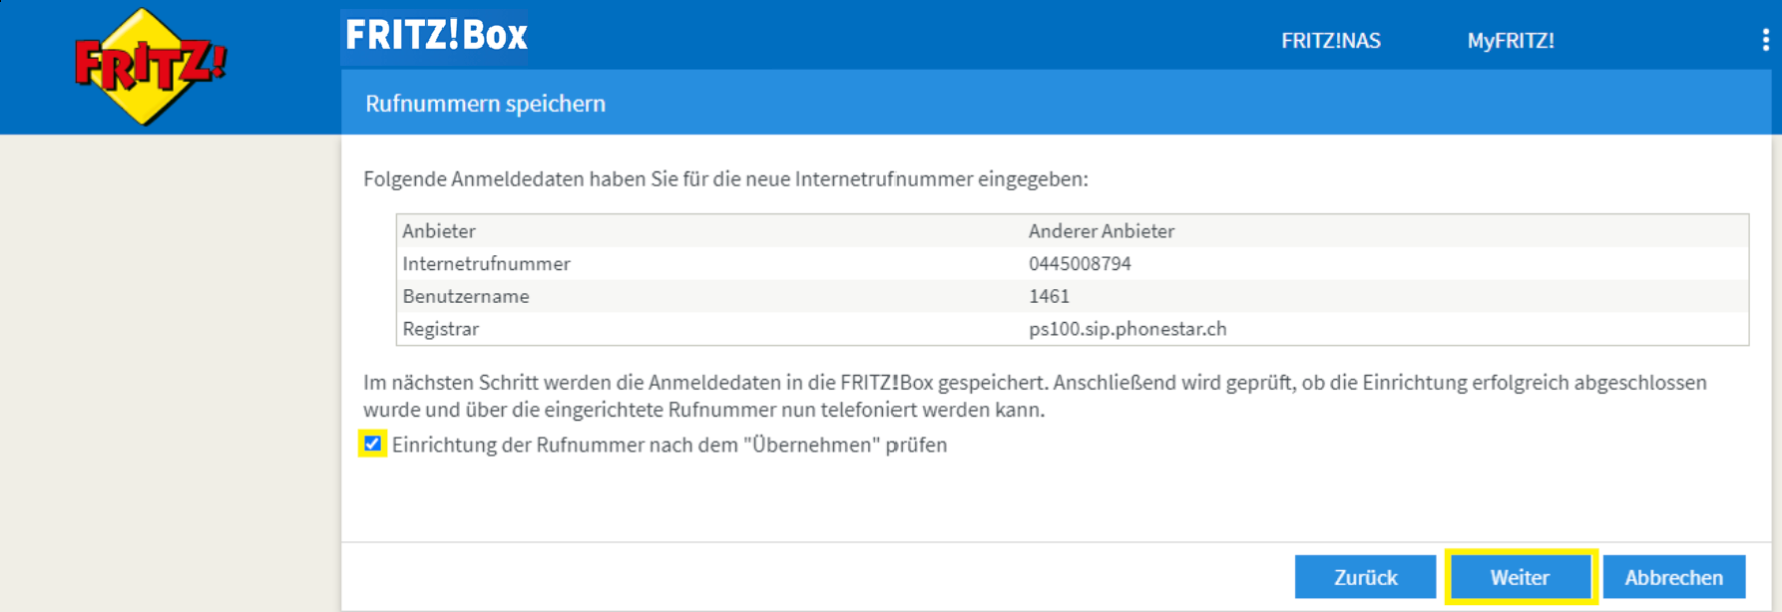Continue with the Weiter button

click(1519, 577)
